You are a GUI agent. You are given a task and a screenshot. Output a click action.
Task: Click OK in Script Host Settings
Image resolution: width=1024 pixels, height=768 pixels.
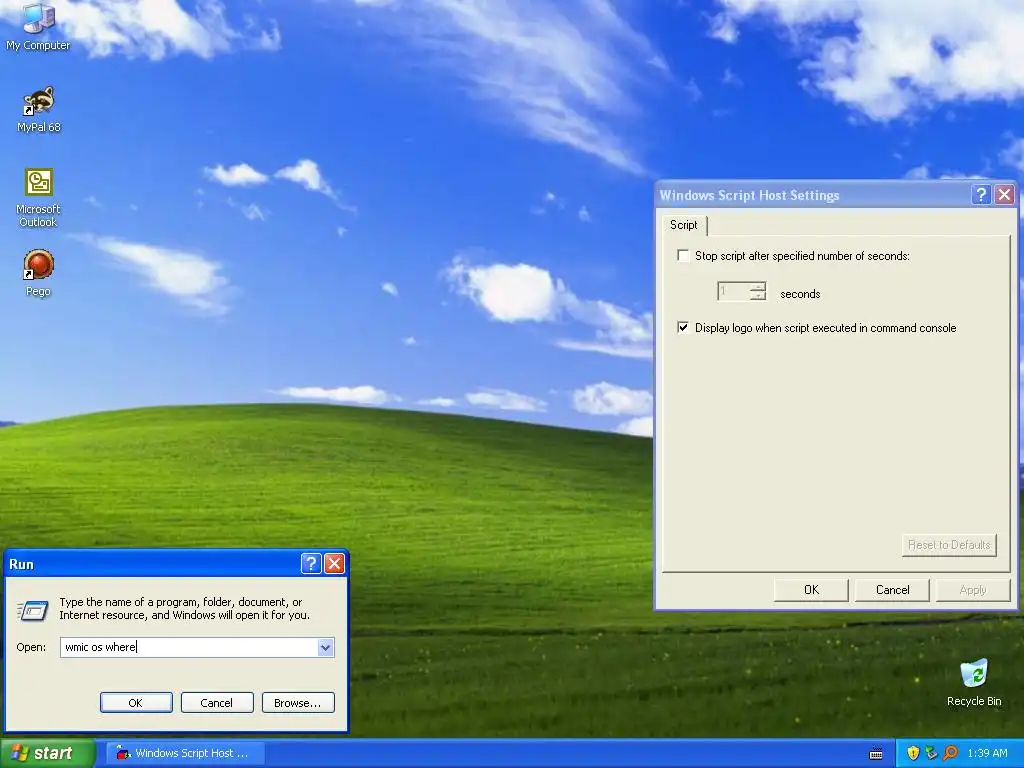(811, 590)
